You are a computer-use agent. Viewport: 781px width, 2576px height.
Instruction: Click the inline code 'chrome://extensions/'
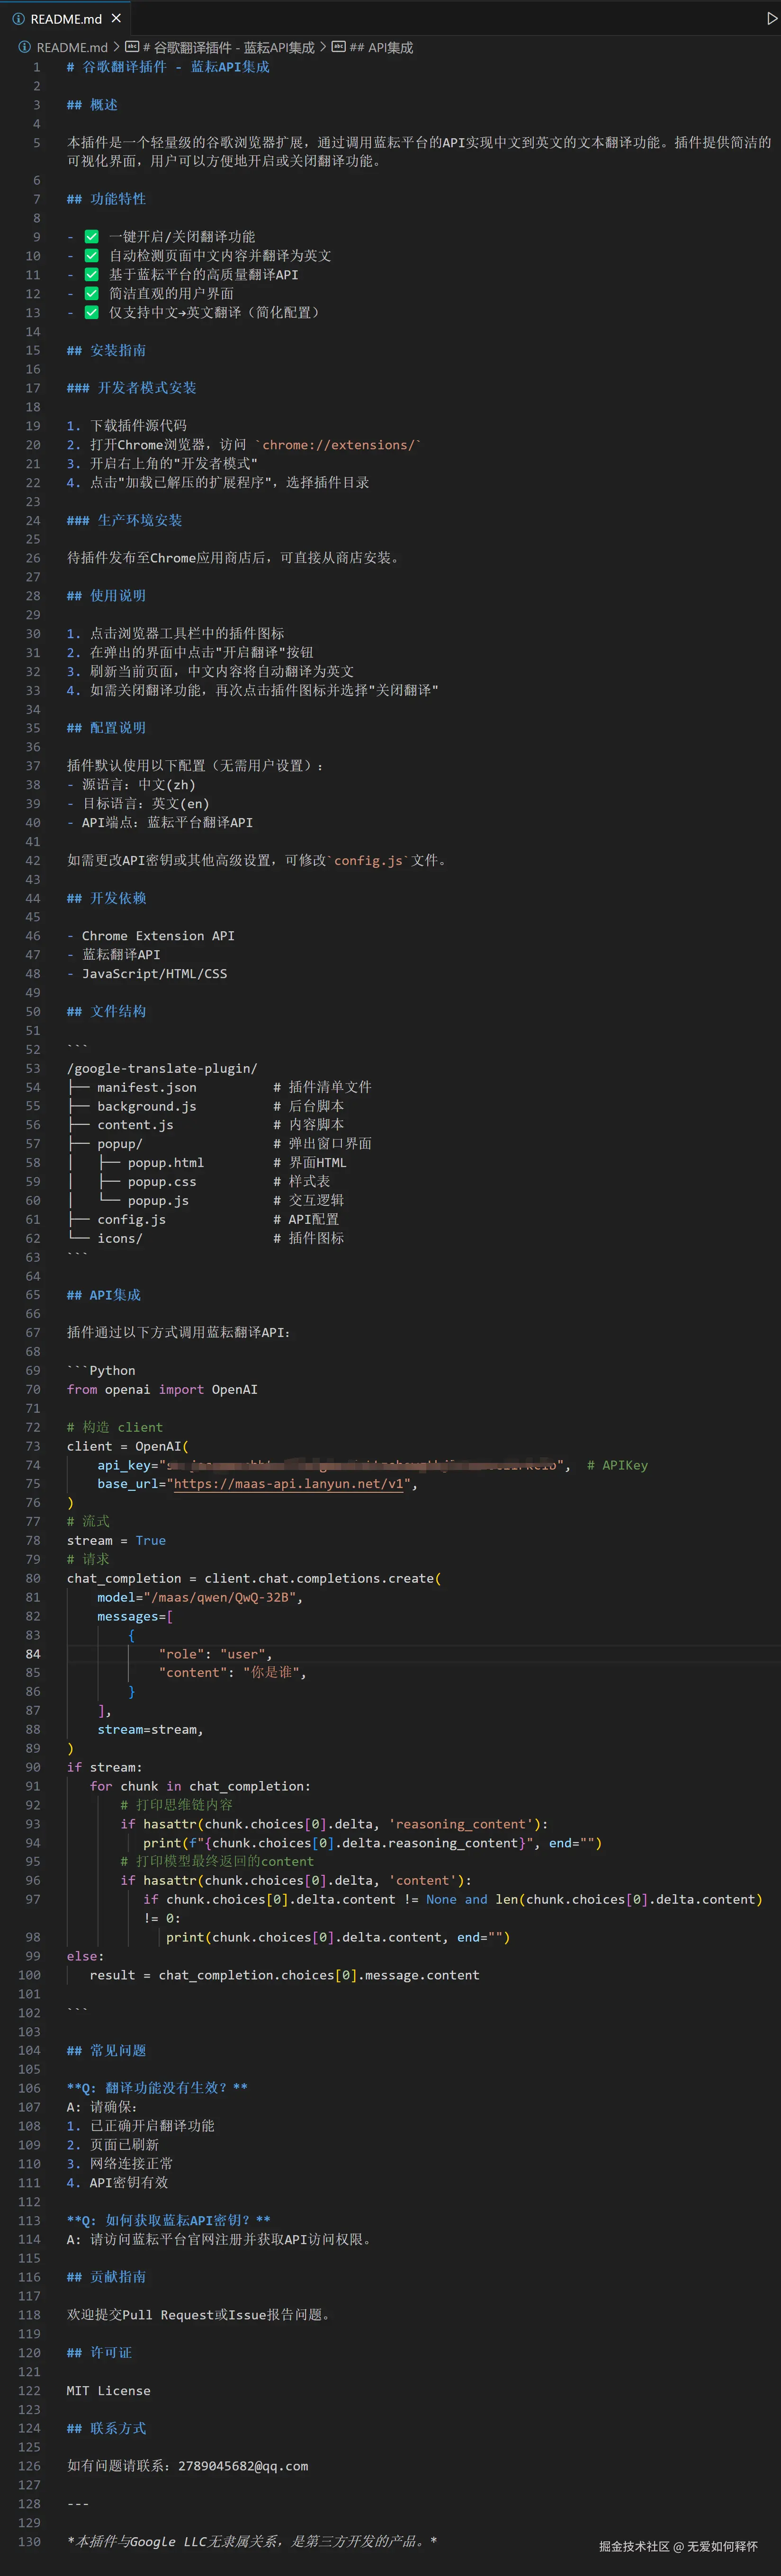338,445
